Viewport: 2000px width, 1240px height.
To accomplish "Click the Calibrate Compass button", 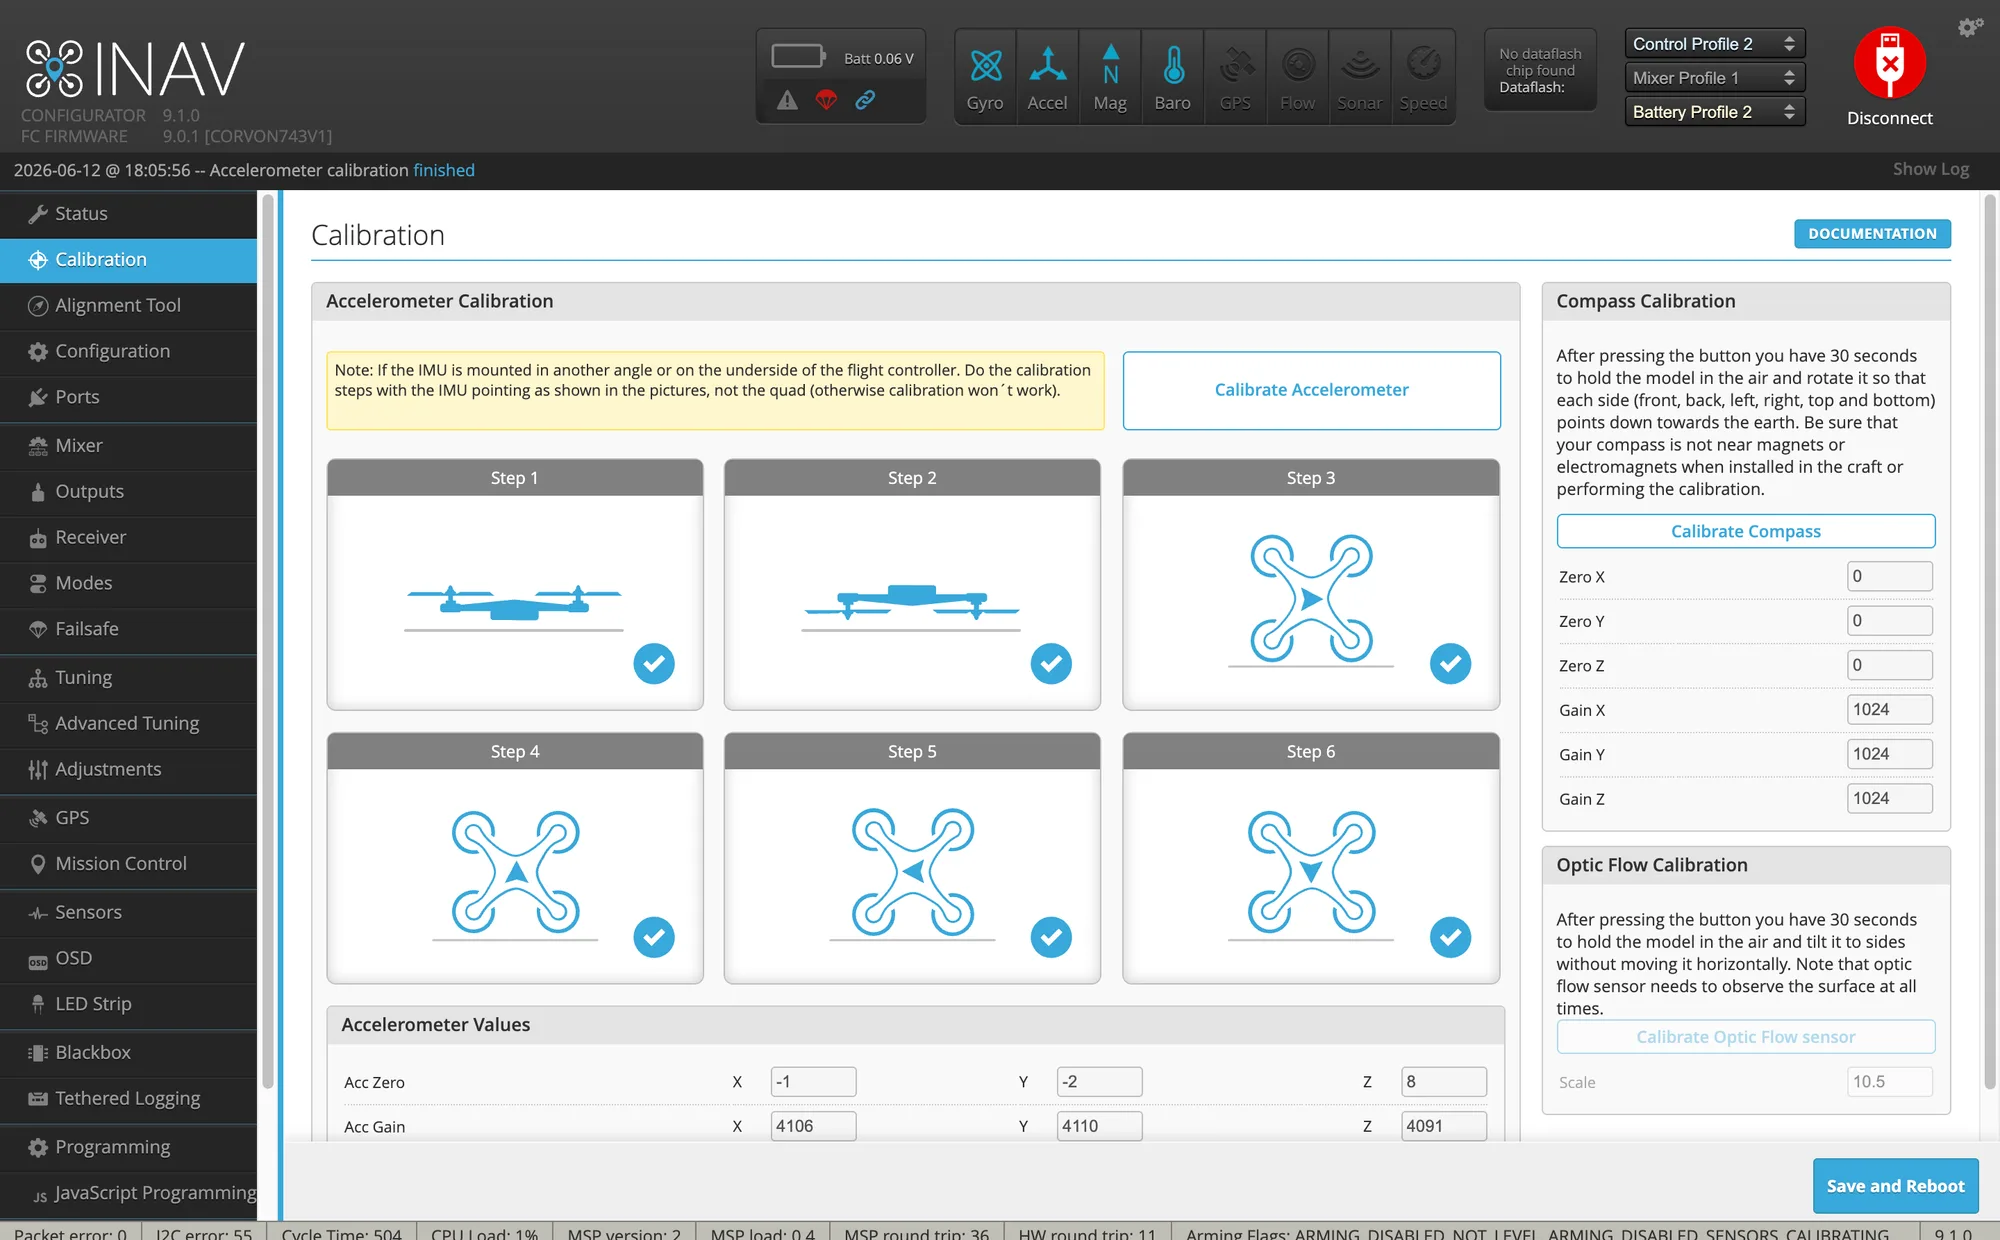I will coord(1745,531).
